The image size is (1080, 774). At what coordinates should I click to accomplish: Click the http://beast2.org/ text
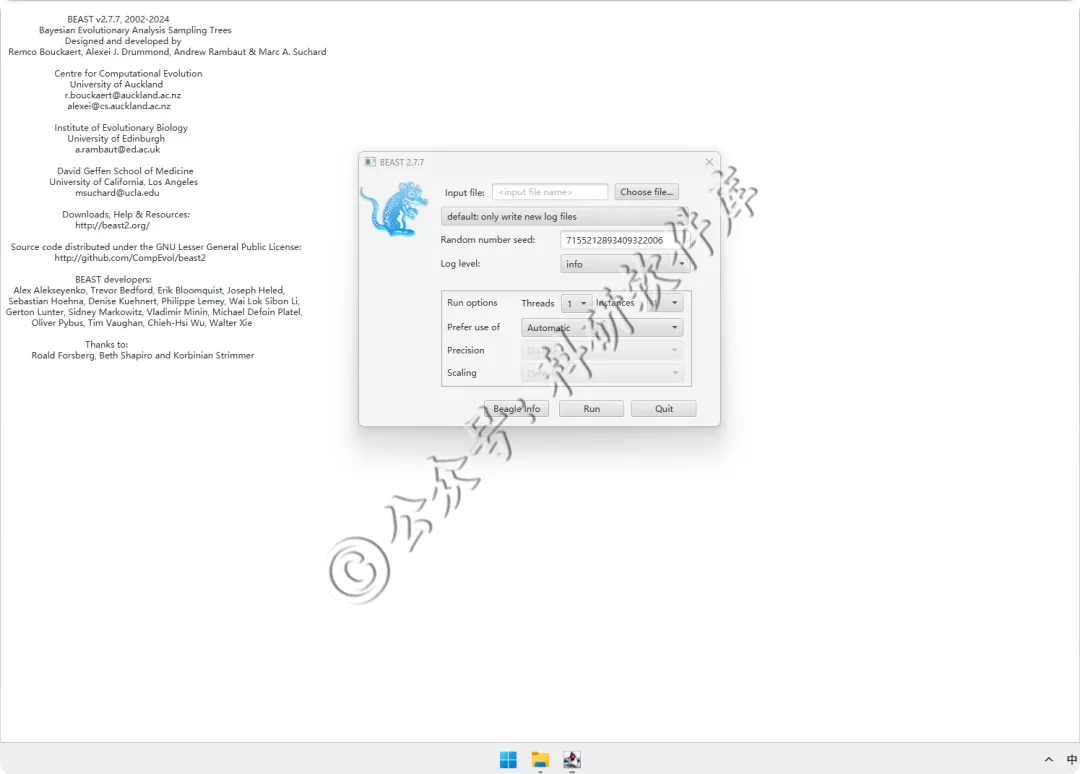pyautogui.click(x=112, y=225)
